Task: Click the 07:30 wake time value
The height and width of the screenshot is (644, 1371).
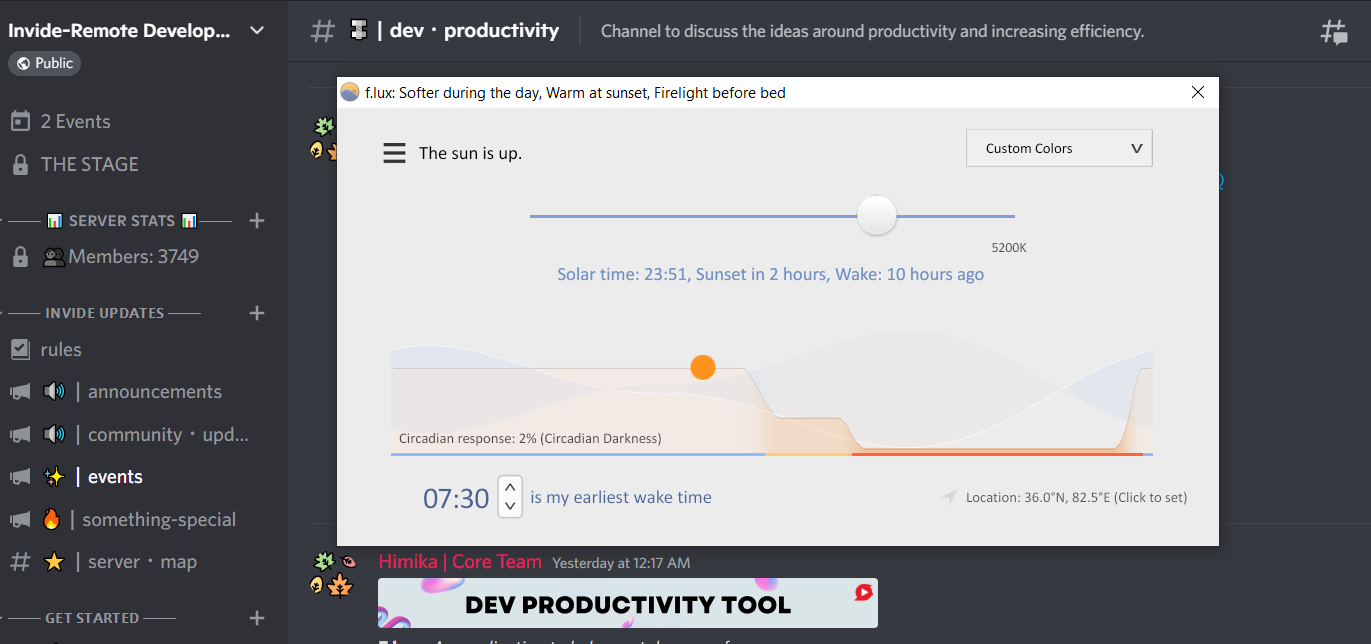Action: point(456,498)
